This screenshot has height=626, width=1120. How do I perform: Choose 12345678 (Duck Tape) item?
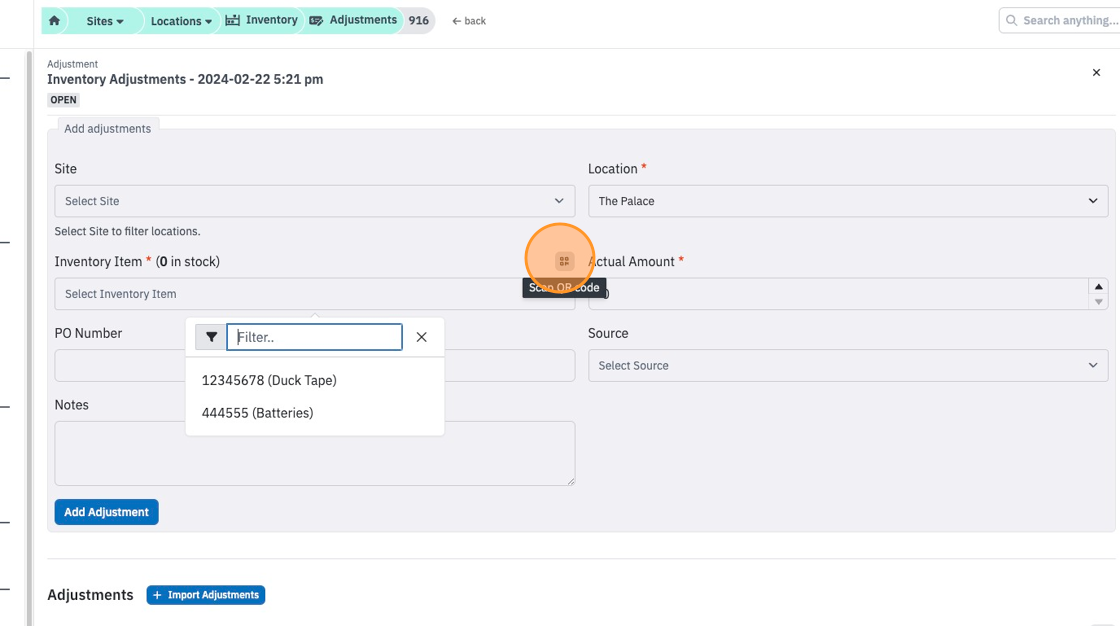click(x=314, y=380)
